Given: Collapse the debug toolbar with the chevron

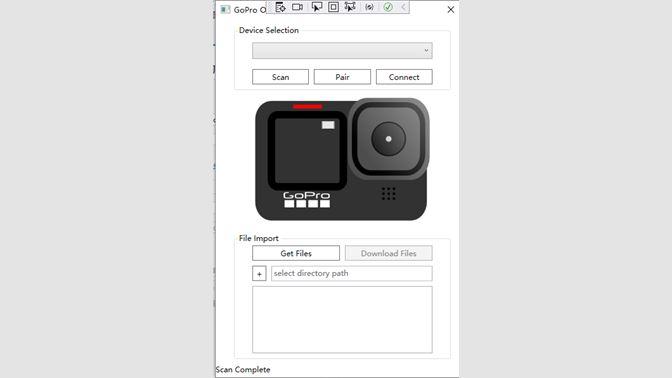Looking at the screenshot, I should [403, 7].
